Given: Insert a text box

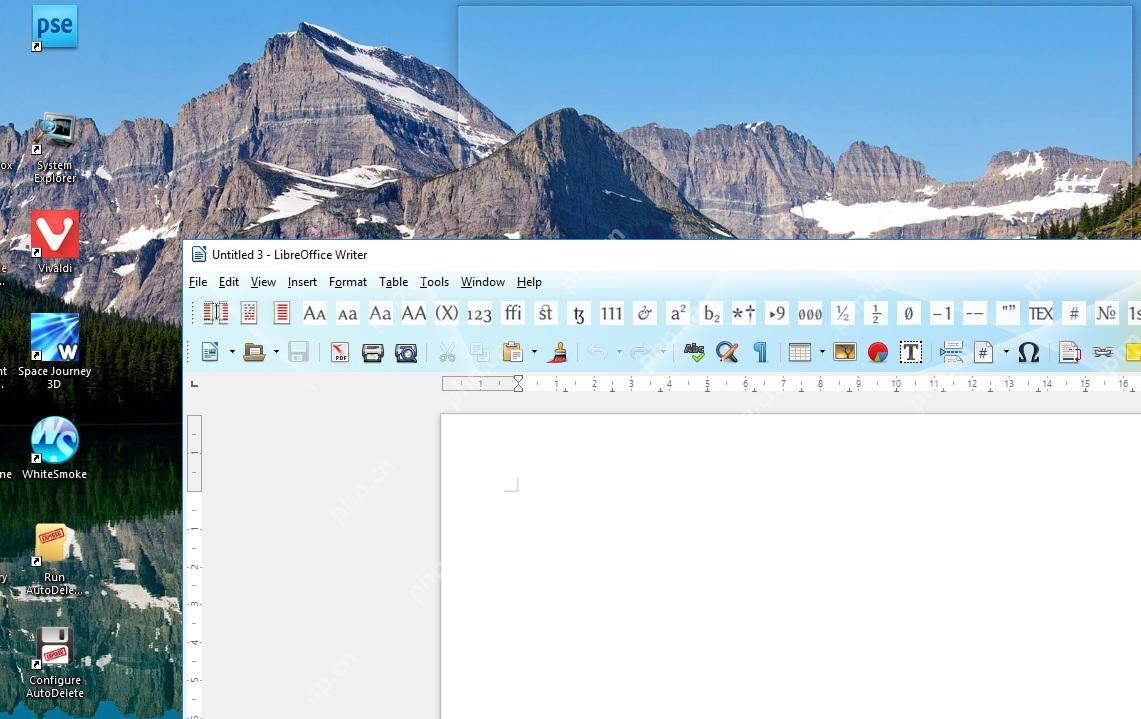Looking at the screenshot, I should tap(910, 352).
